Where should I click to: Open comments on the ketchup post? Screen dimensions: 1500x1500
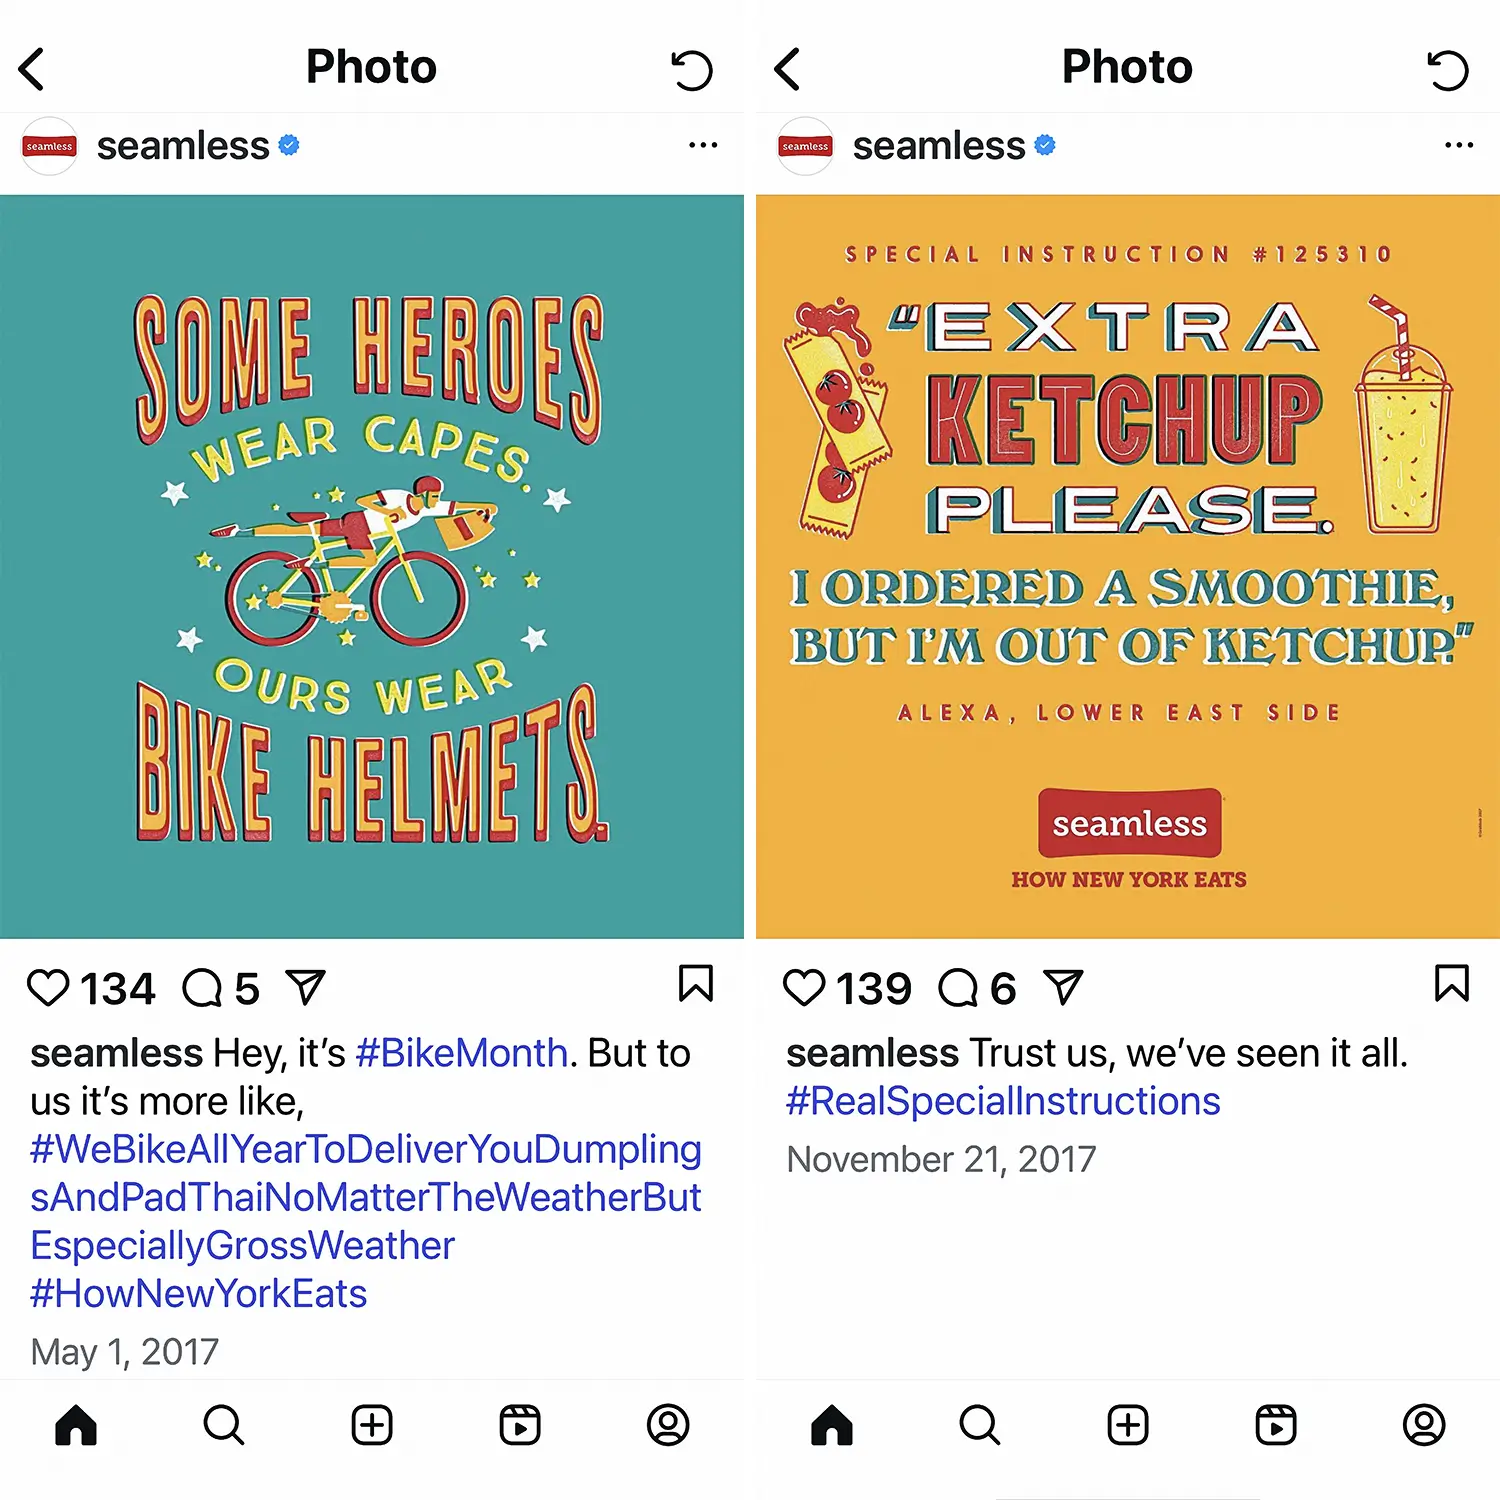(959, 988)
